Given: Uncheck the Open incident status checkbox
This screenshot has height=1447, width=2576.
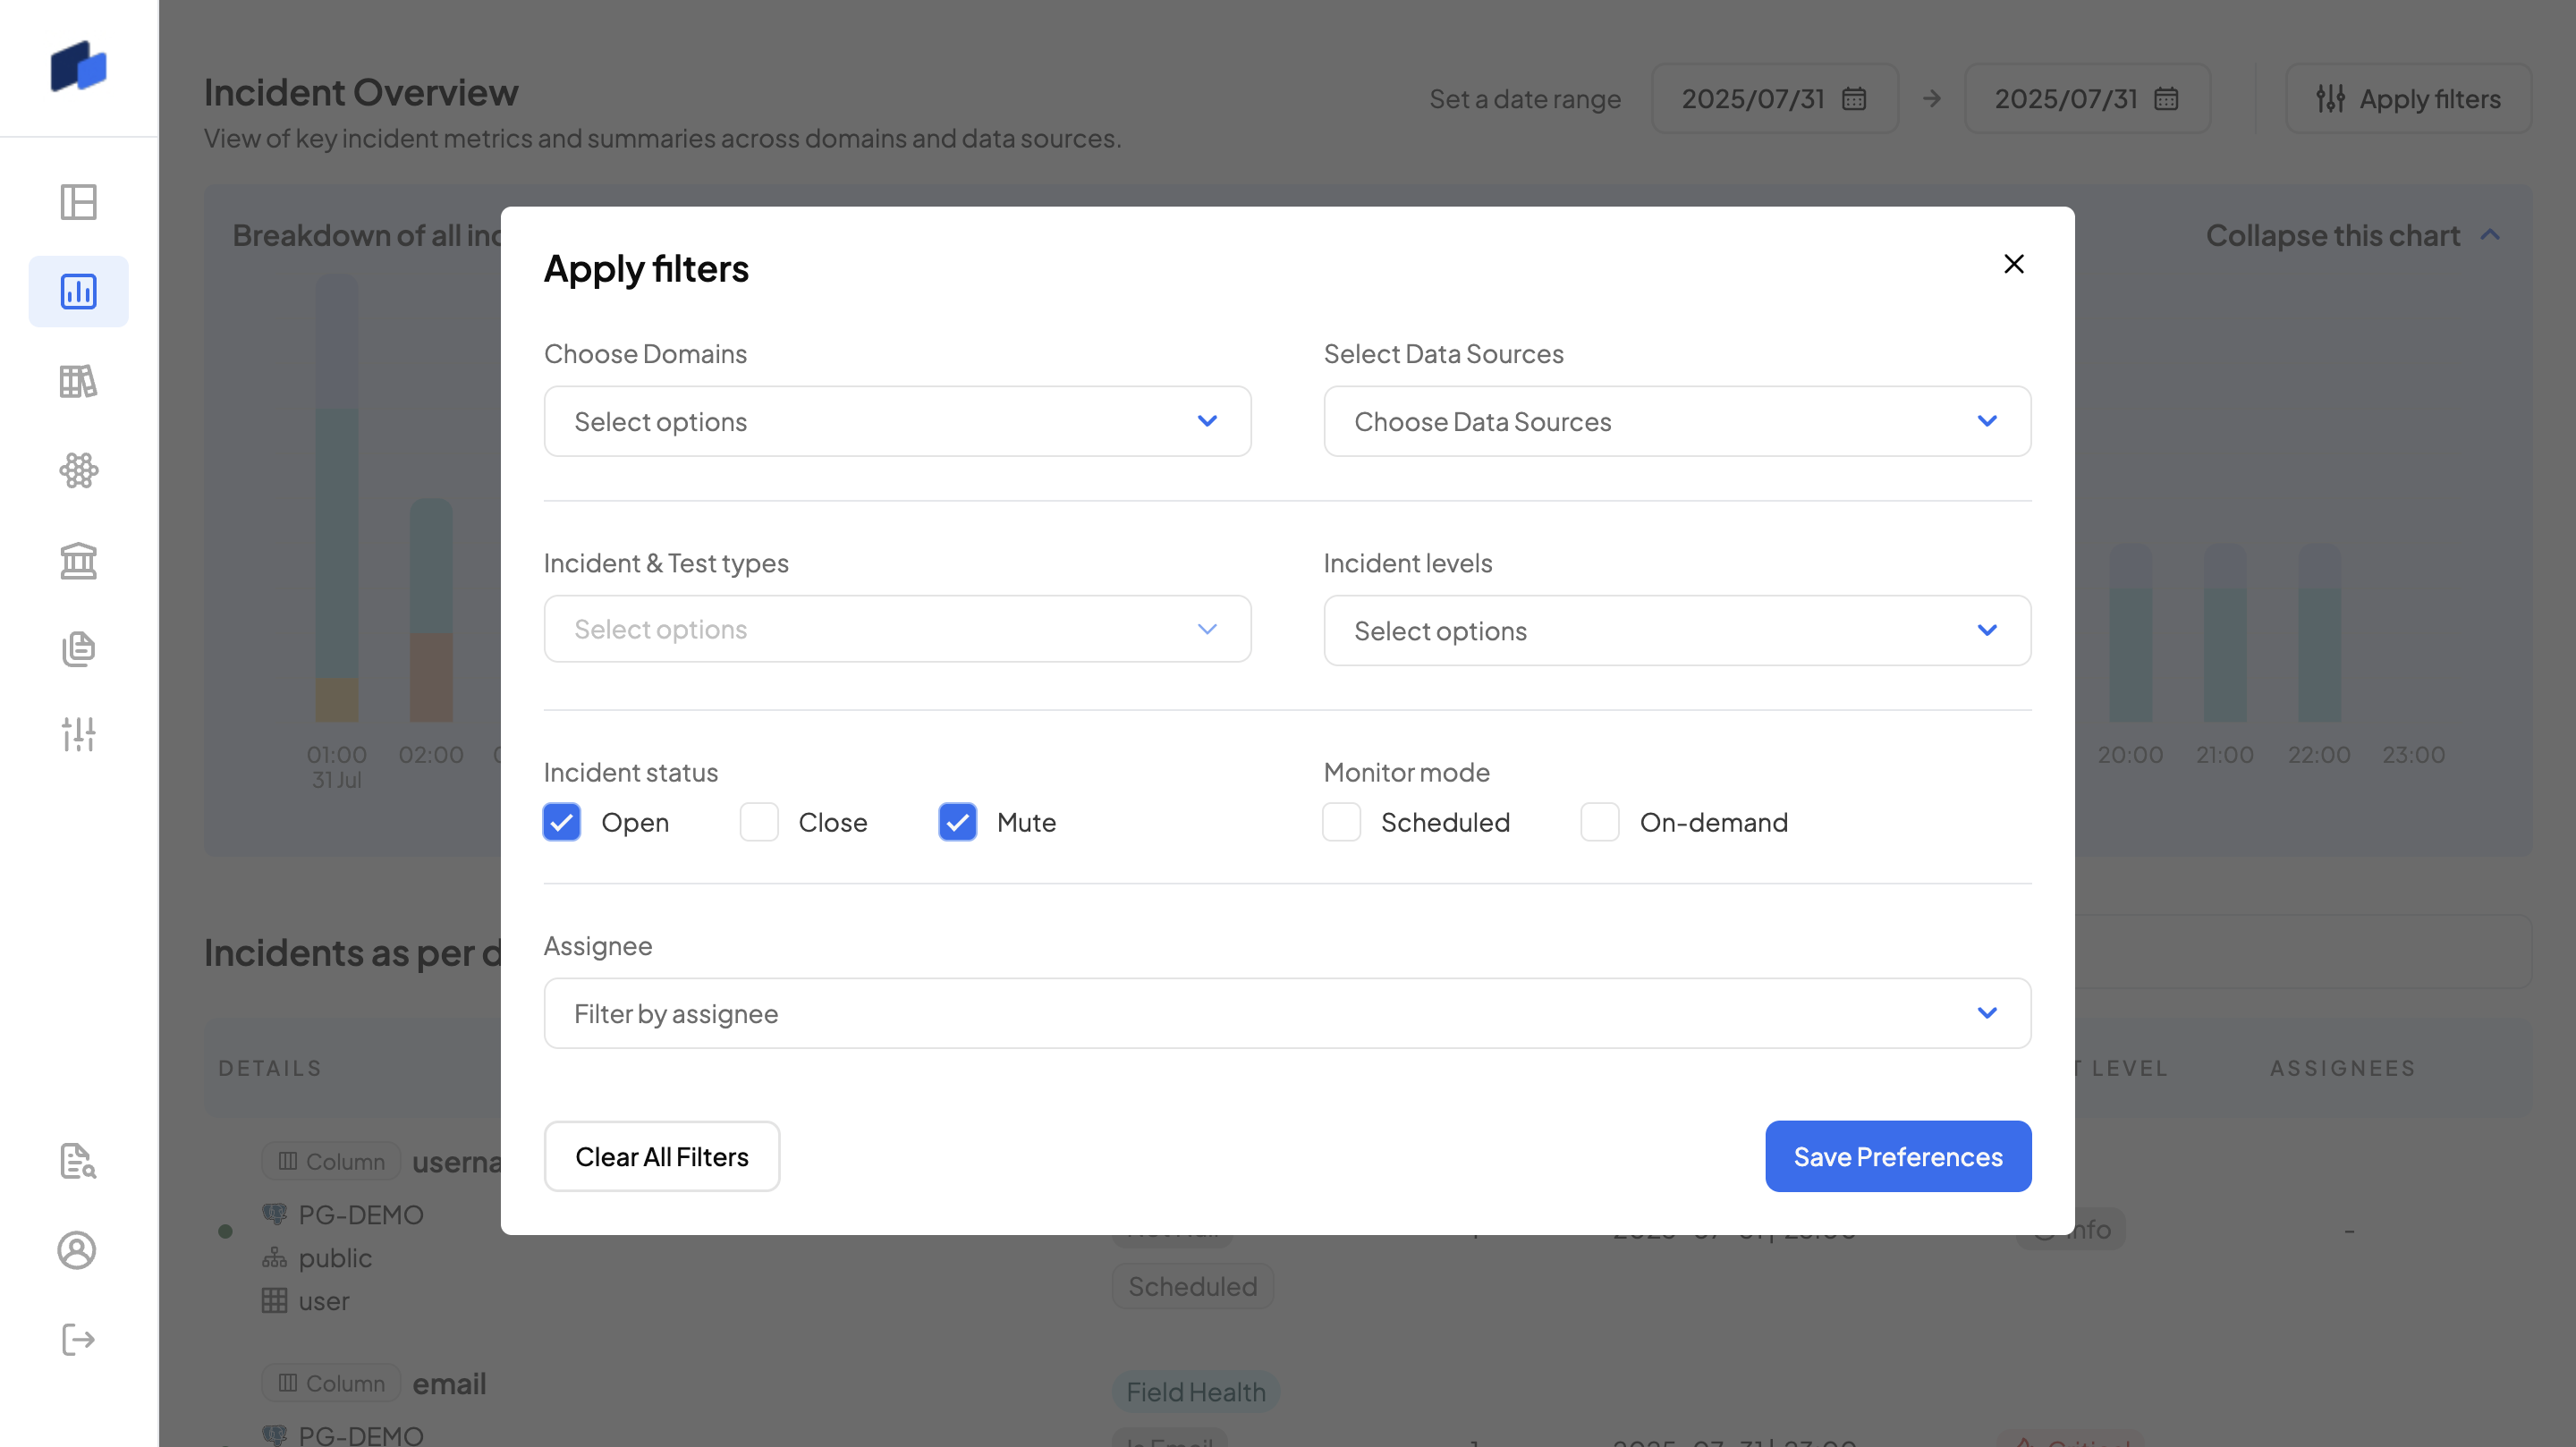Looking at the screenshot, I should (x=562, y=822).
